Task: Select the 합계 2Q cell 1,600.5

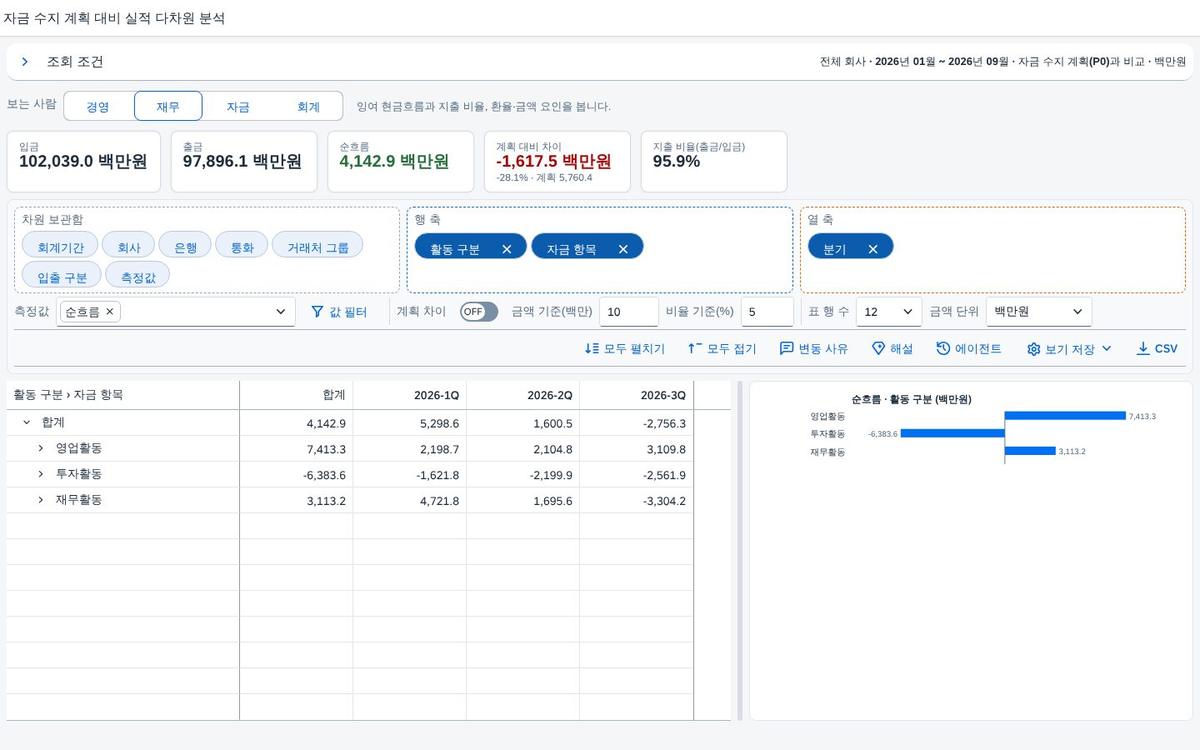Action: point(523,423)
